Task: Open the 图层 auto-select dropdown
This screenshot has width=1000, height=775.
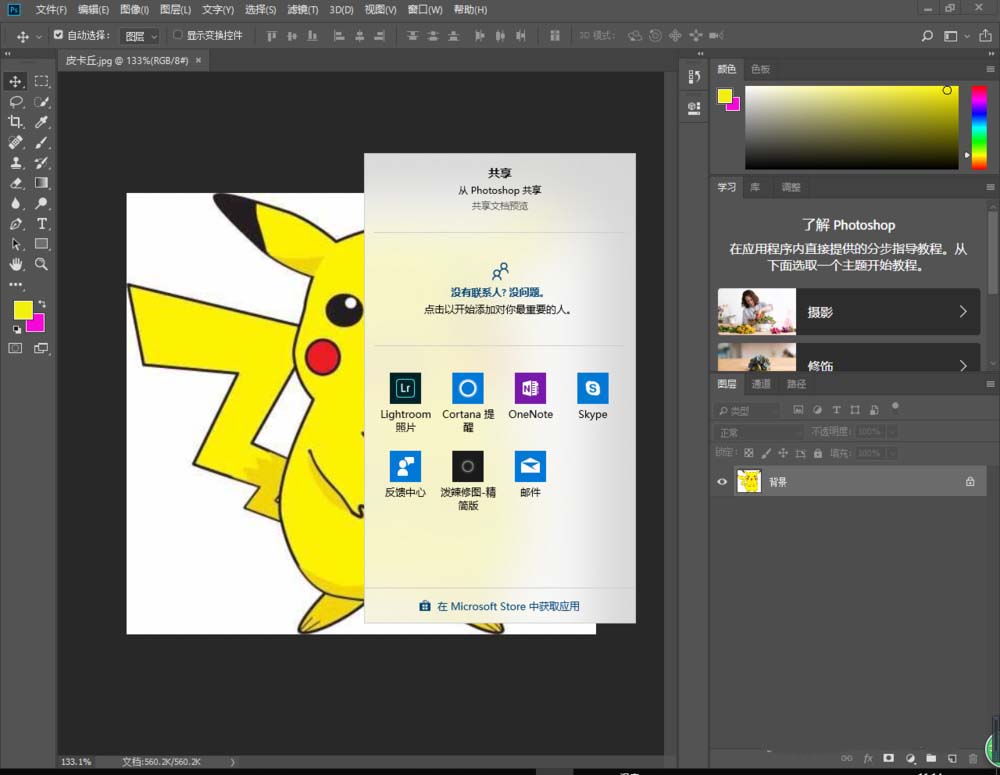Action: (x=139, y=36)
